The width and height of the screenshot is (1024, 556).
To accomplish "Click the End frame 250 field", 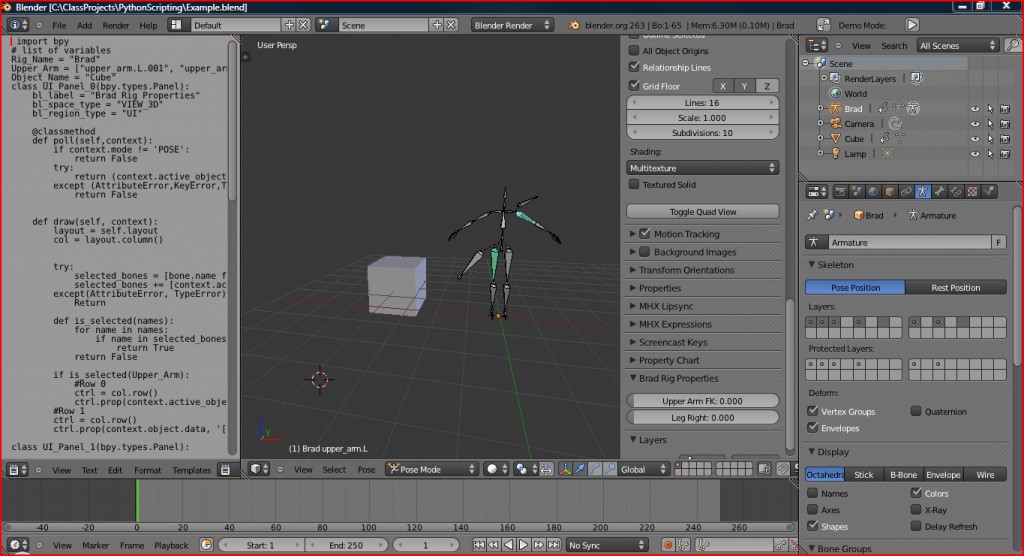I will (345, 545).
